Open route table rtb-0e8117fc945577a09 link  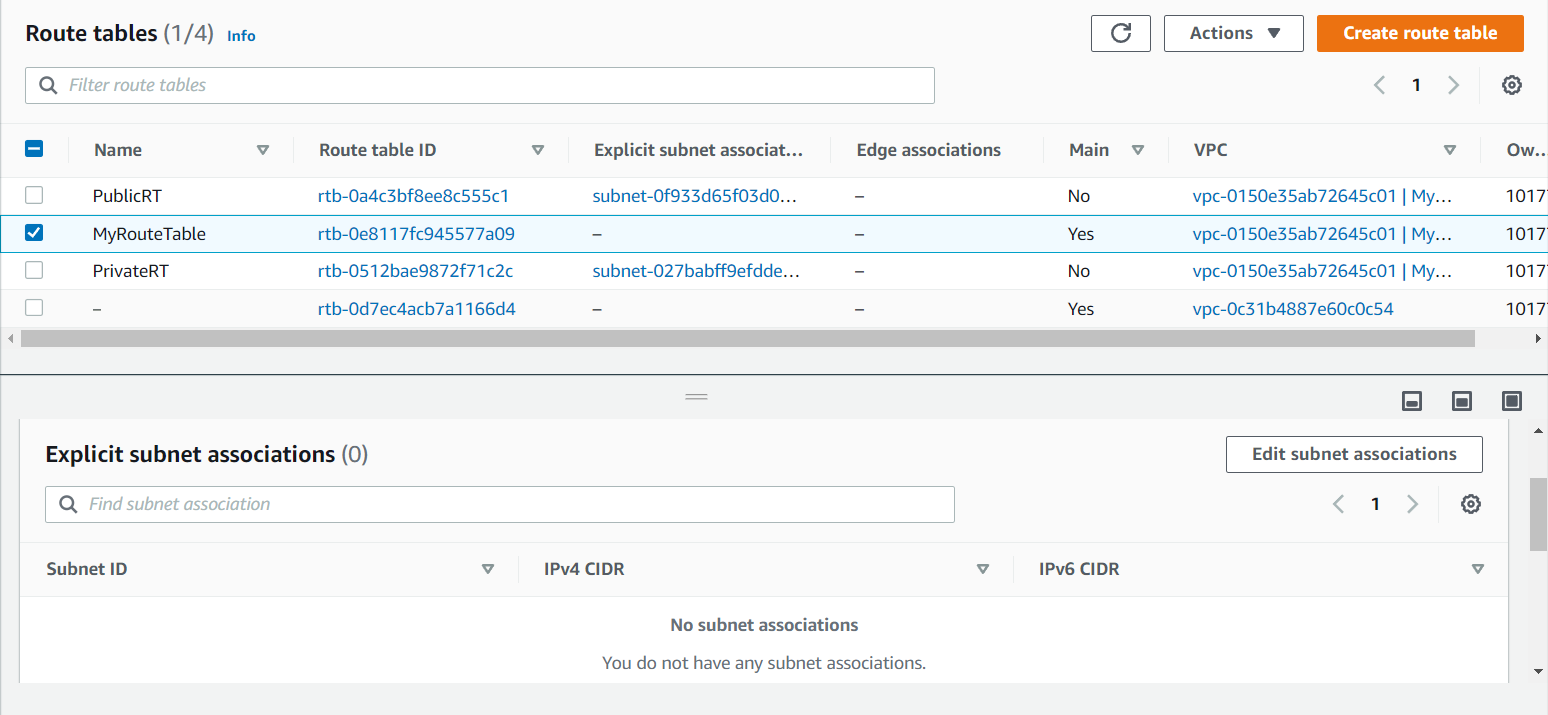click(416, 234)
